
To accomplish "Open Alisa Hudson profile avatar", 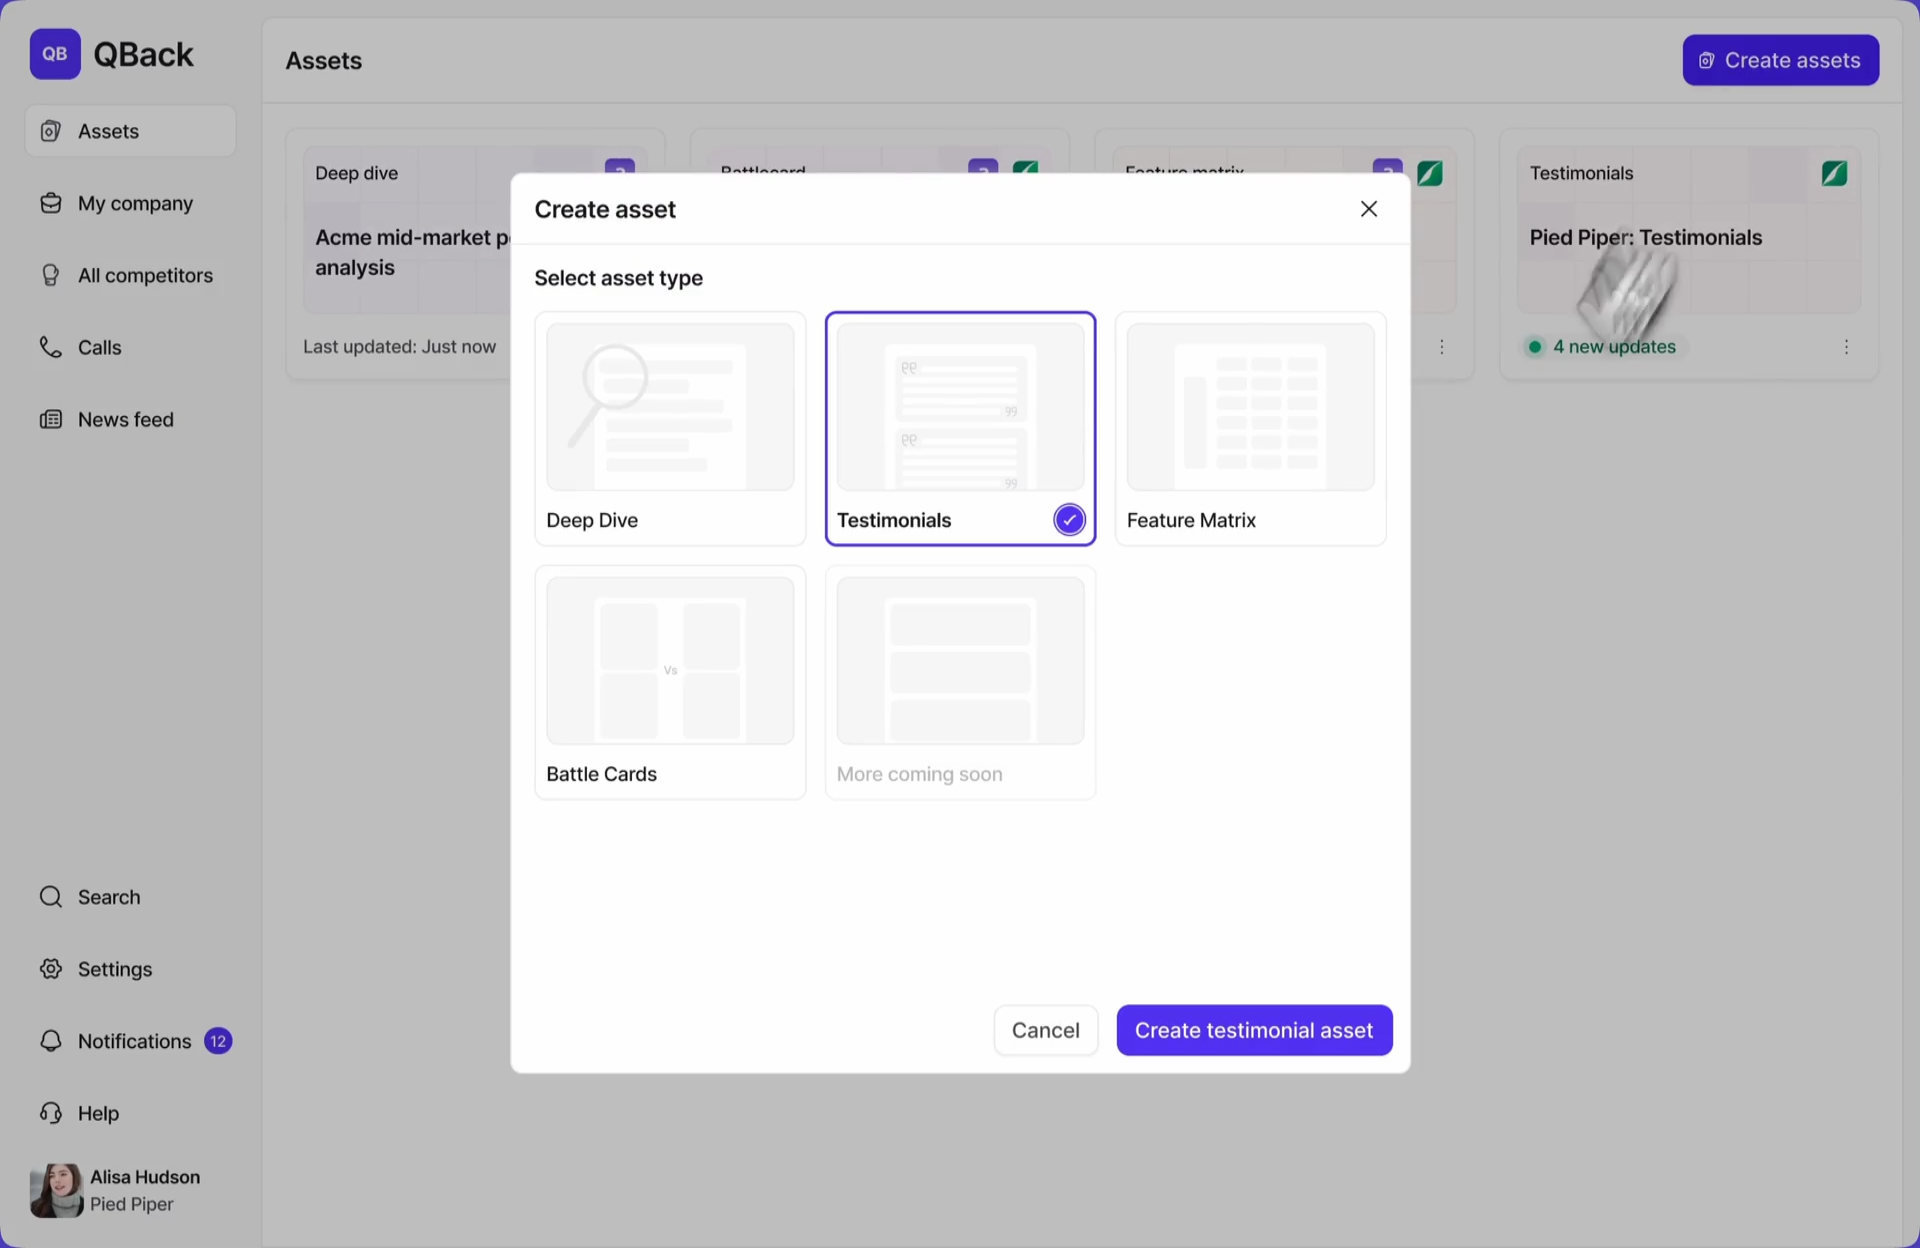I will [56, 1190].
